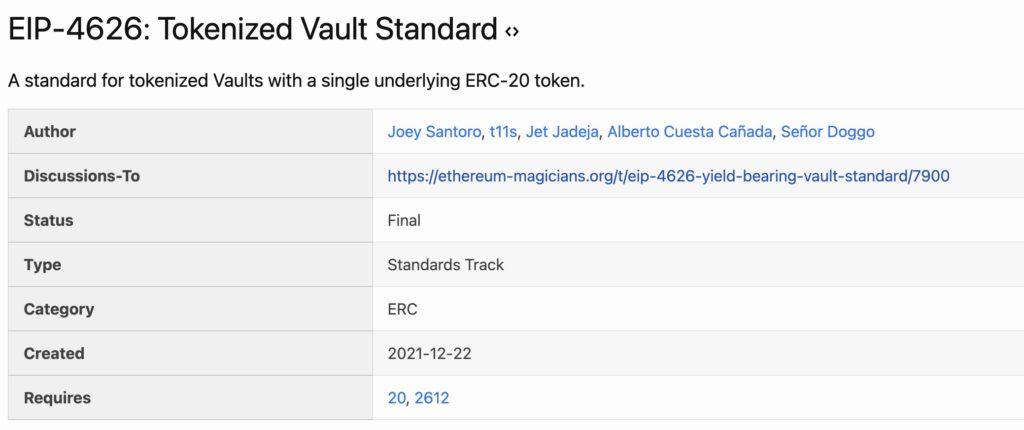Visit Jet Jadeja's author profile link

point(564,132)
